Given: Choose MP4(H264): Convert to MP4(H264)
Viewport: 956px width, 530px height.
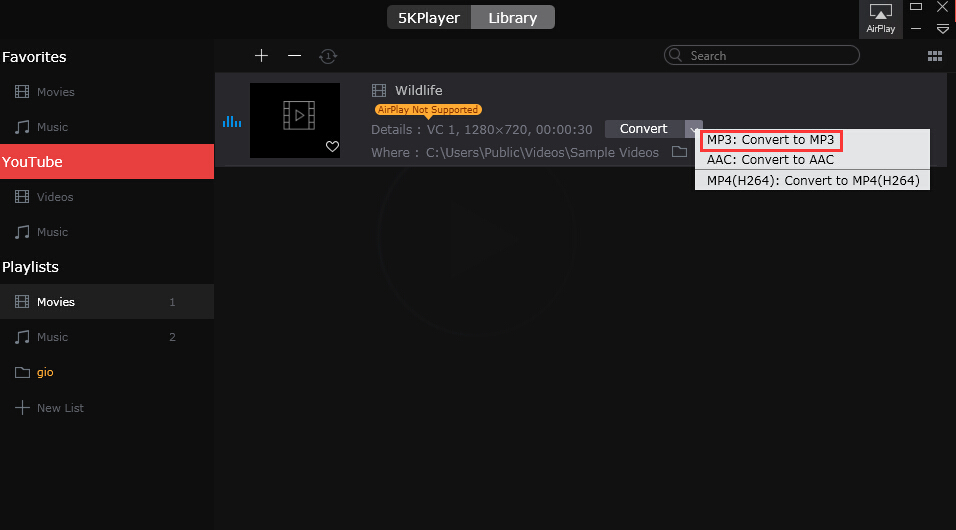Looking at the screenshot, I should [812, 181].
